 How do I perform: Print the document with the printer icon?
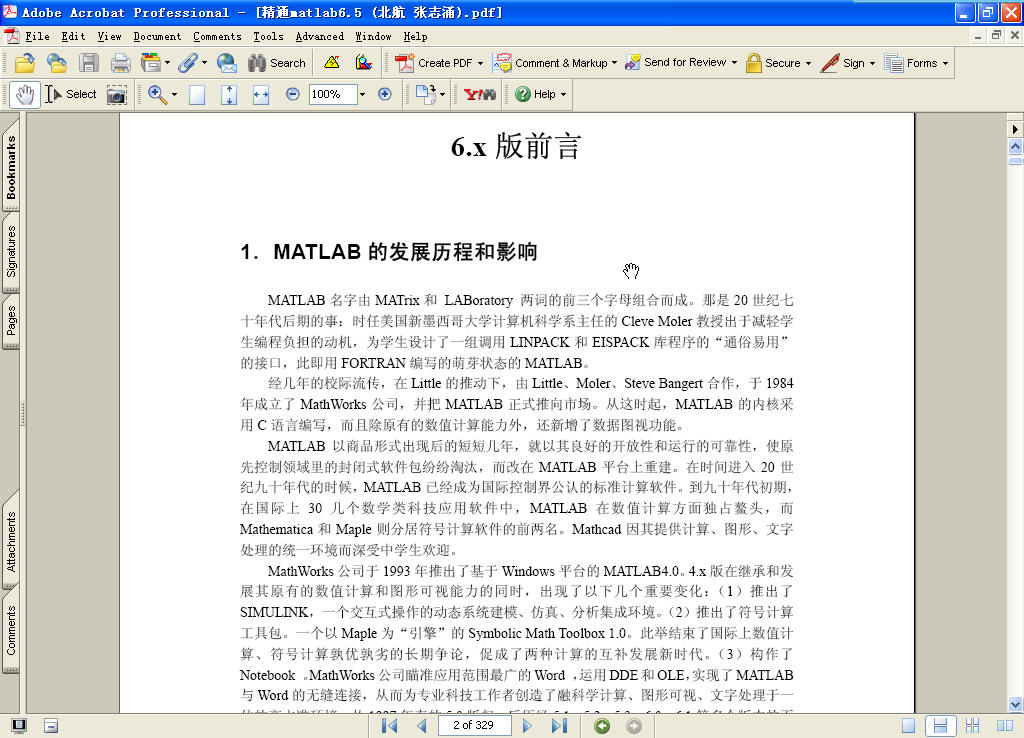tap(120, 63)
